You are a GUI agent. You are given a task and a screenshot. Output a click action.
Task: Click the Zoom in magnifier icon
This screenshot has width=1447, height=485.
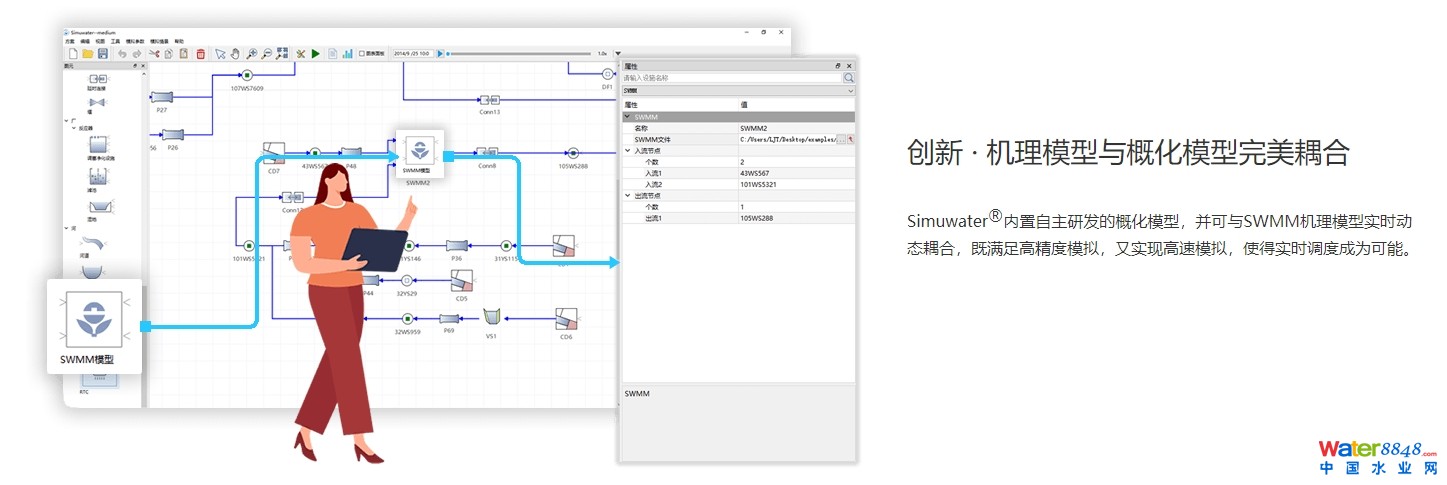[x=252, y=53]
